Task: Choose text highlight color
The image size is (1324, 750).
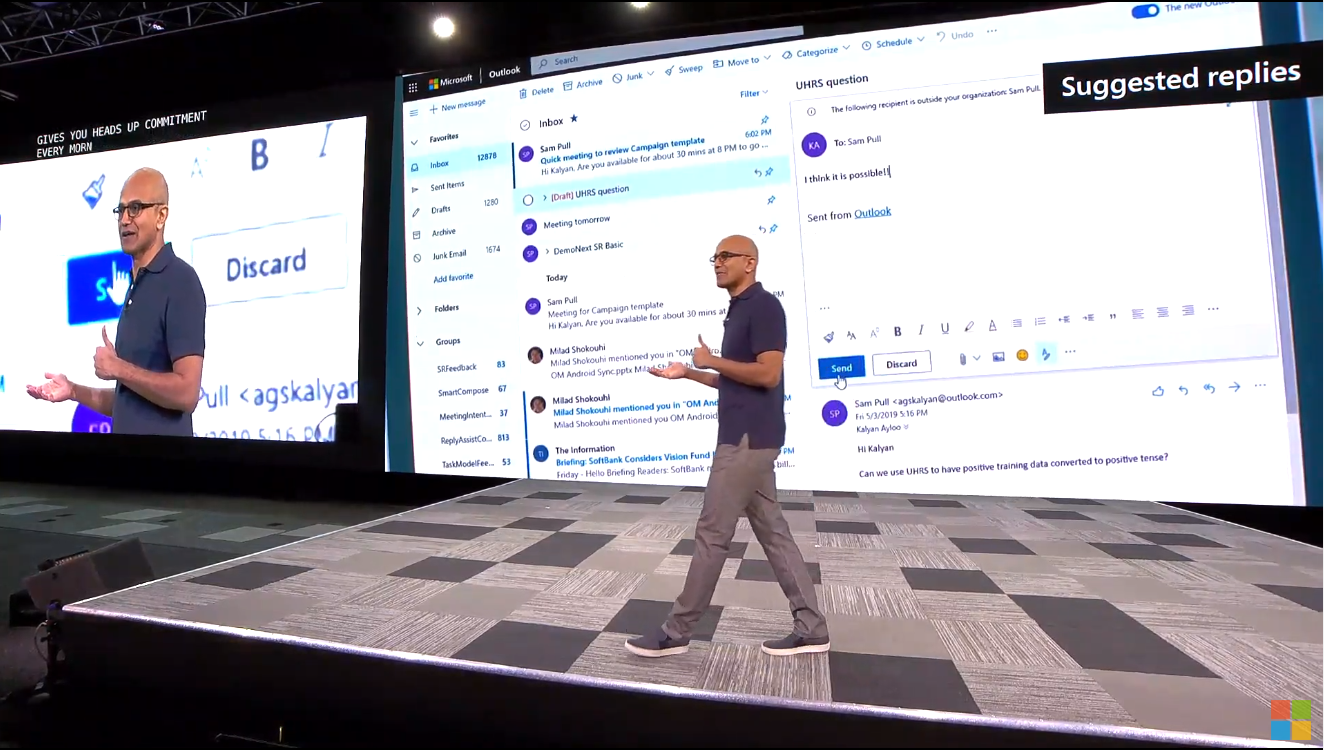Action: point(968,326)
